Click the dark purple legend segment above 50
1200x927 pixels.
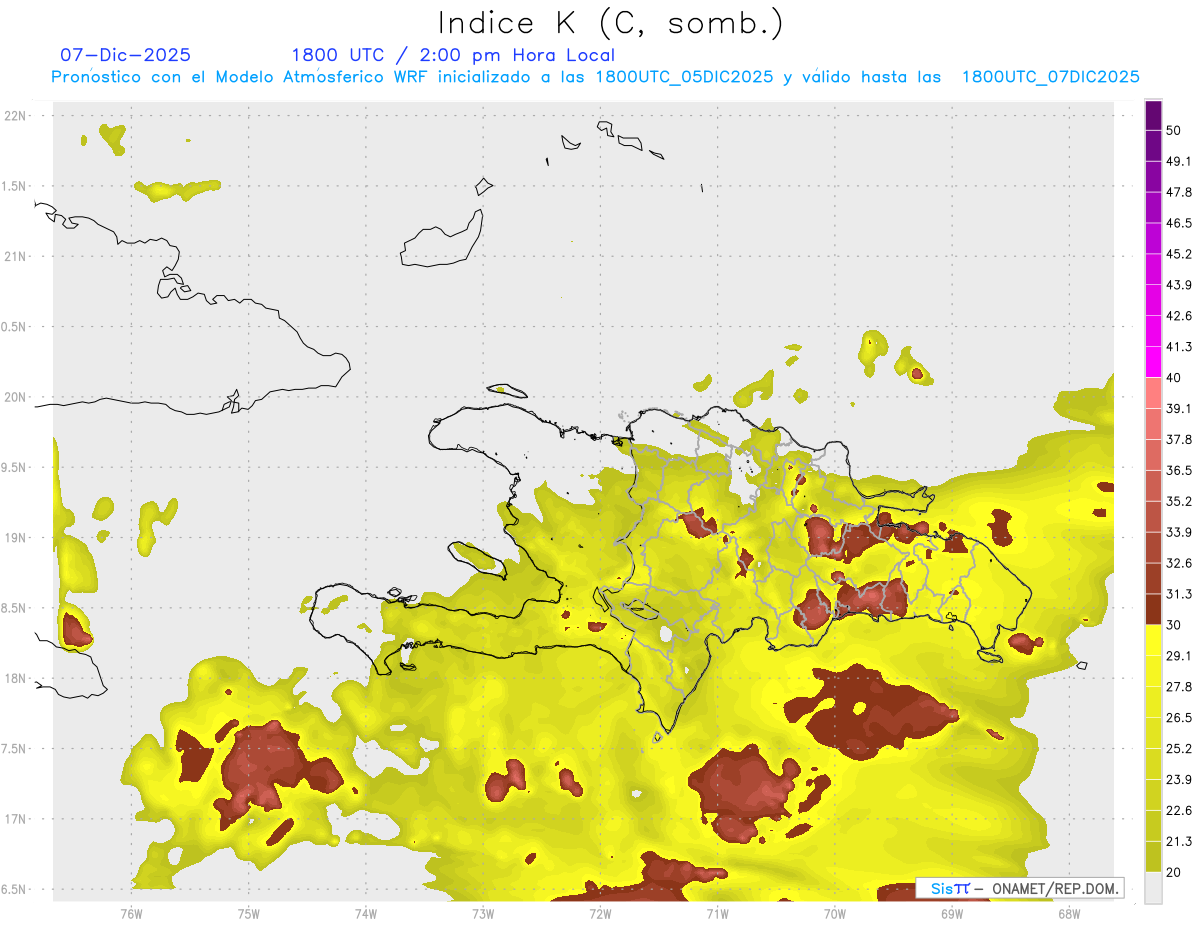pos(1153,115)
